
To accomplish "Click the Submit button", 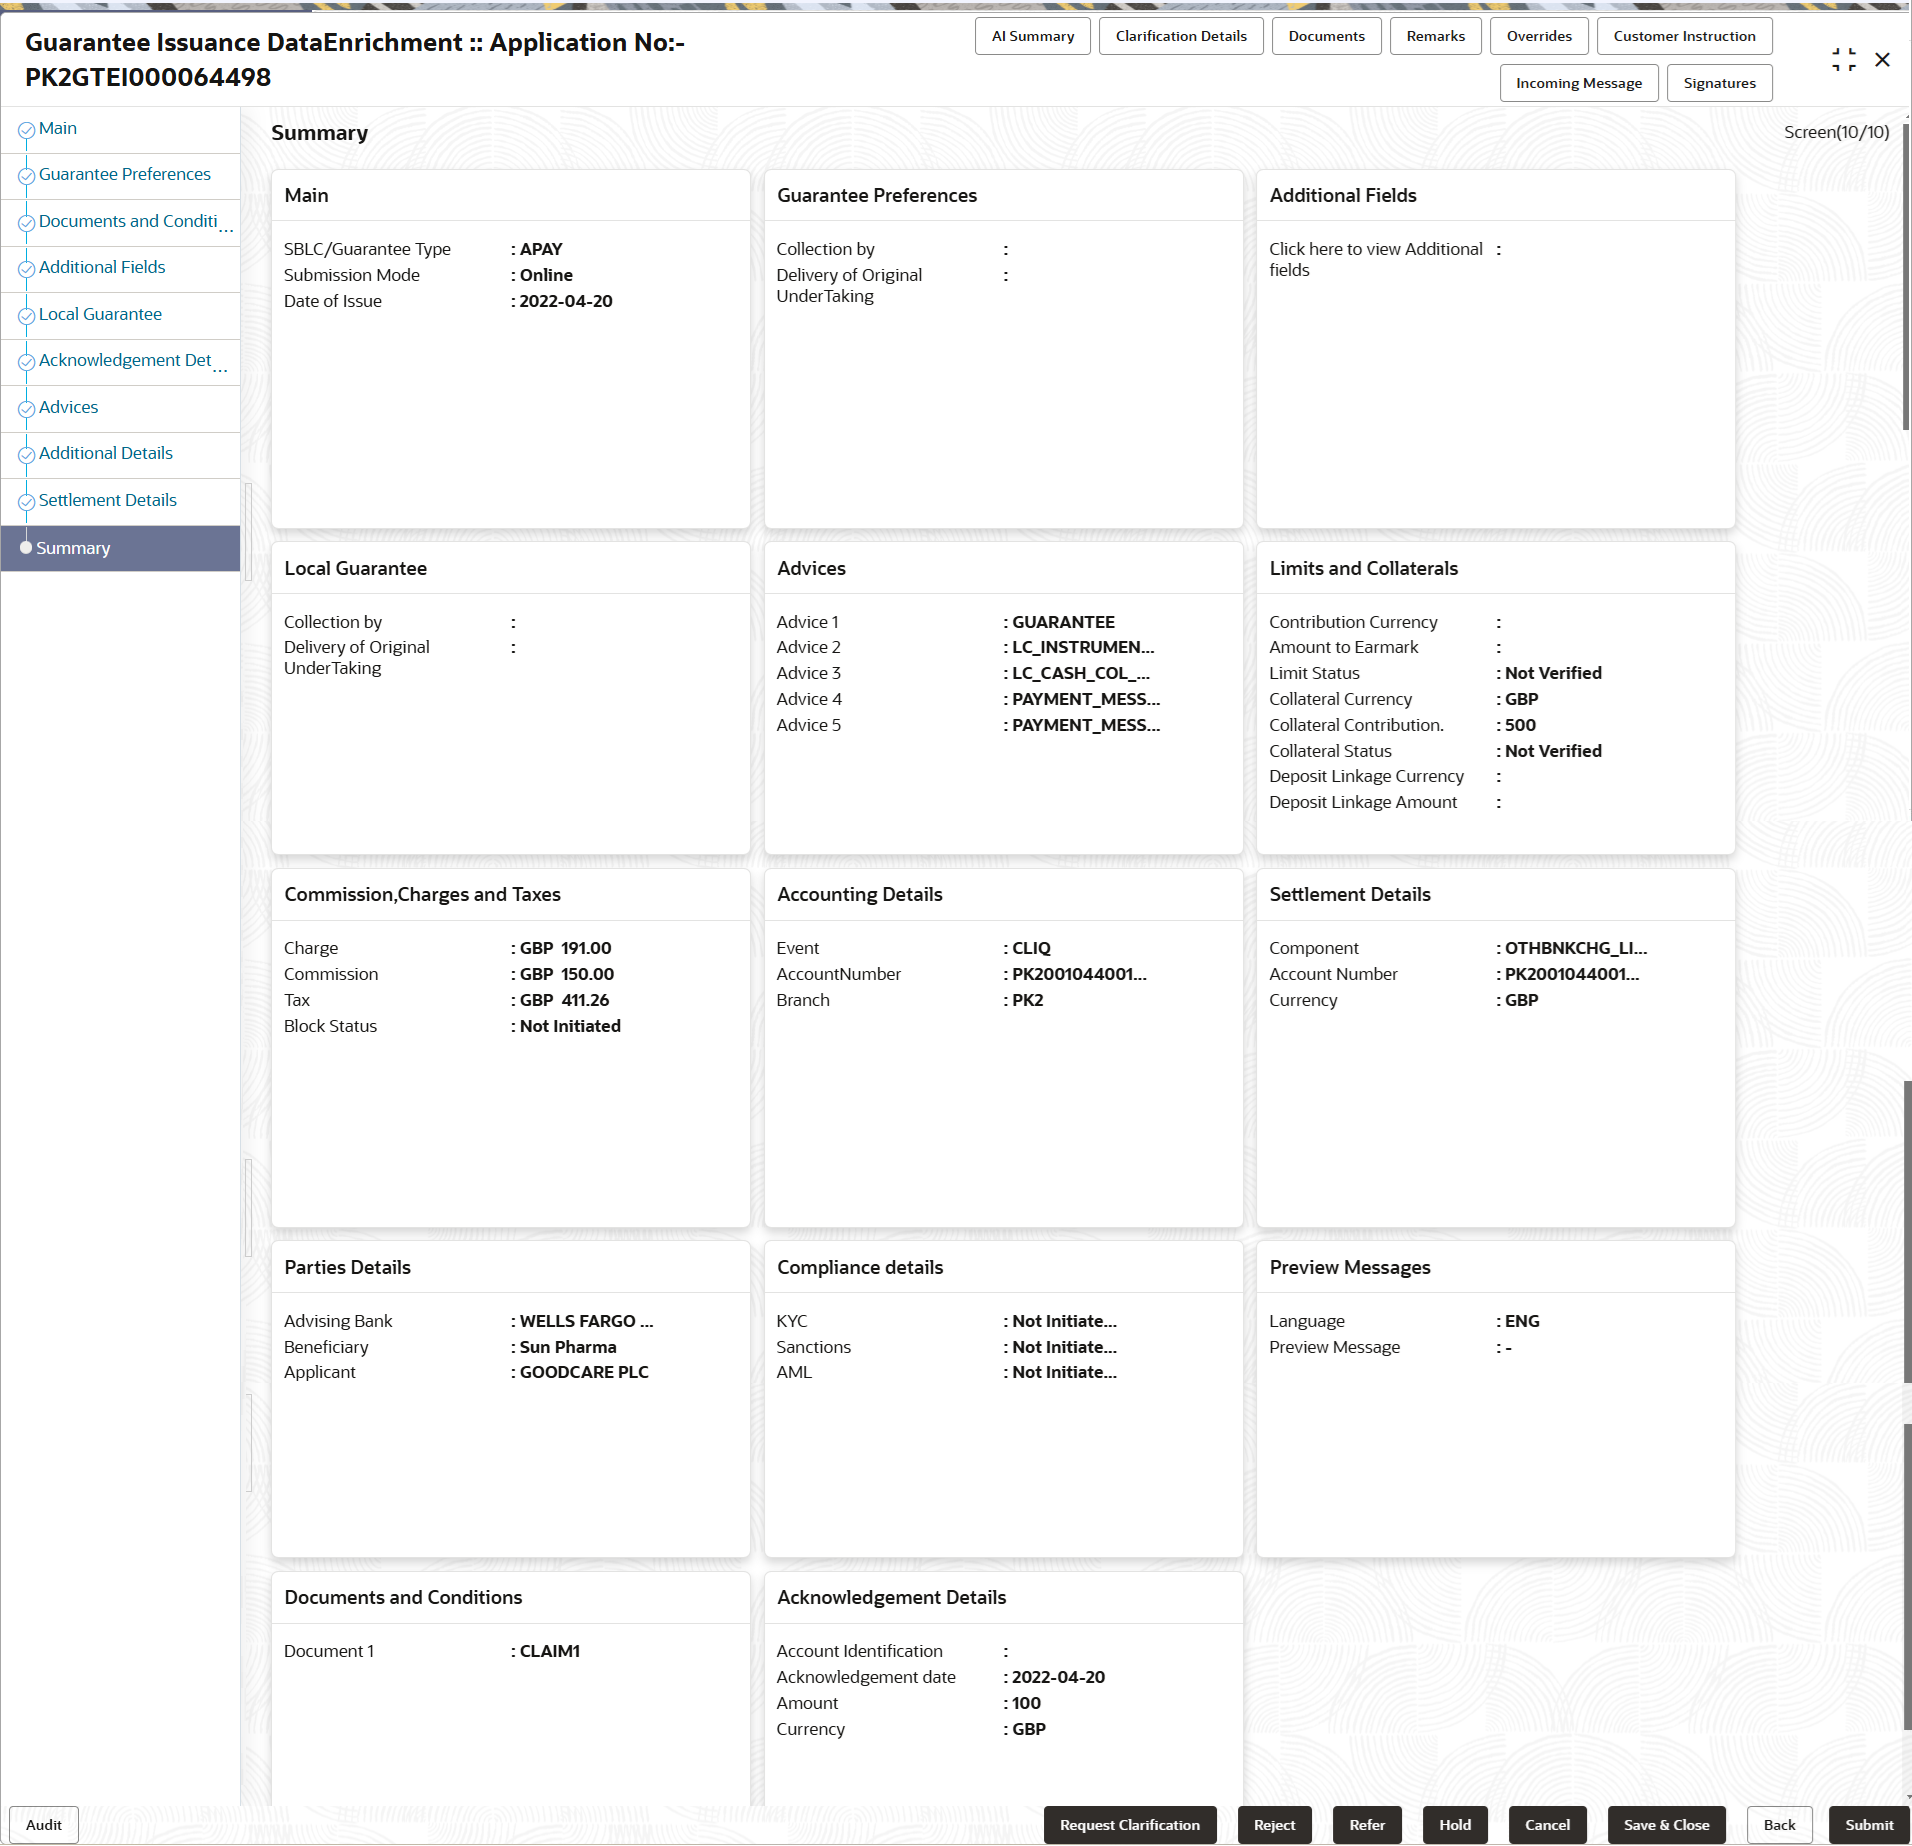I will pyautogui.click(x=1868, y=1825).
